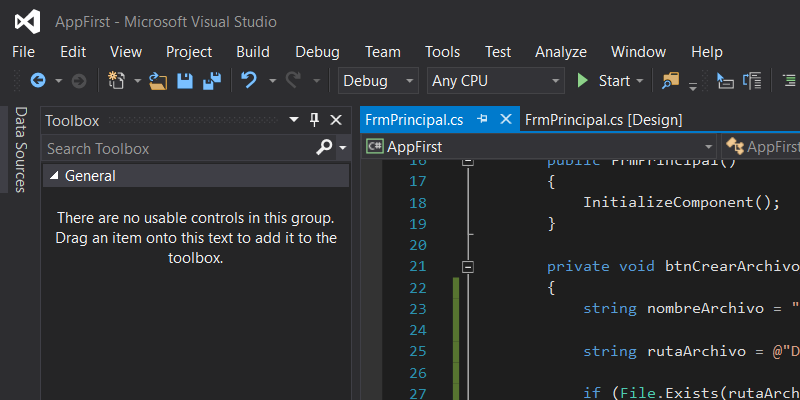Viewport: 800px width, 400px height.
Task: Collapse the btnCrearArchivo method outline box
Action: click(467, 266)
